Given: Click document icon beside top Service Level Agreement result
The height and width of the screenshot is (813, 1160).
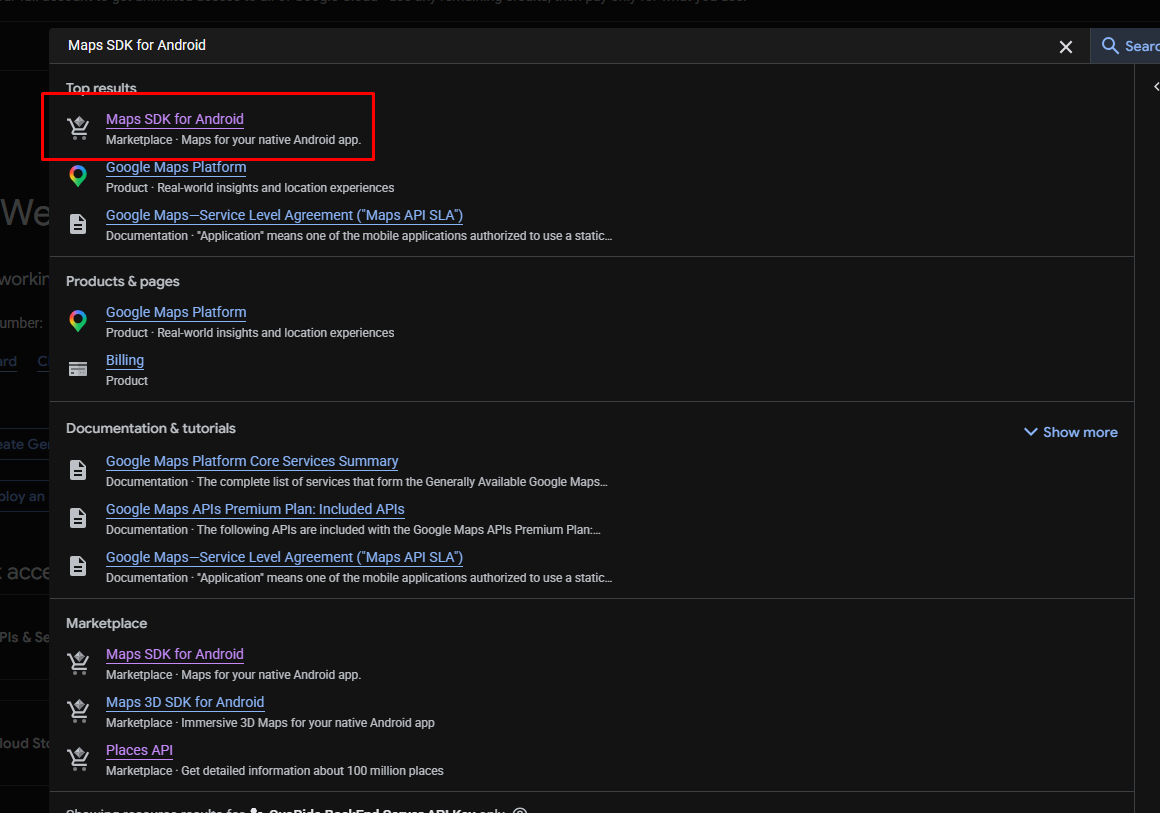Looking at the screenshot, I should point(78,224).
